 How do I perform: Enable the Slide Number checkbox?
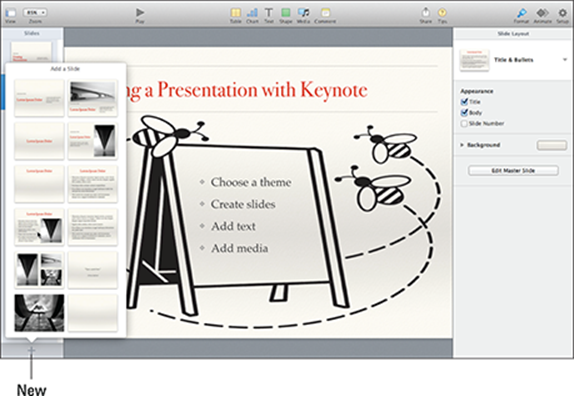pos(464,123)
